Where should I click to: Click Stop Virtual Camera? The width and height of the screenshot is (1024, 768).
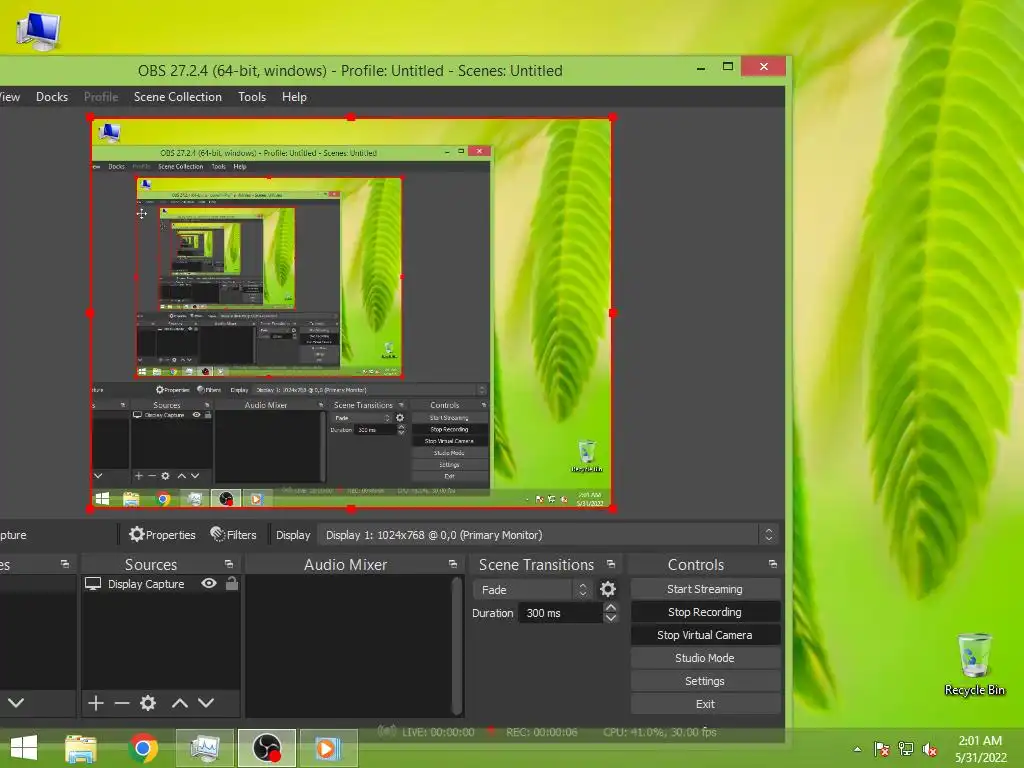click(705, 635)
